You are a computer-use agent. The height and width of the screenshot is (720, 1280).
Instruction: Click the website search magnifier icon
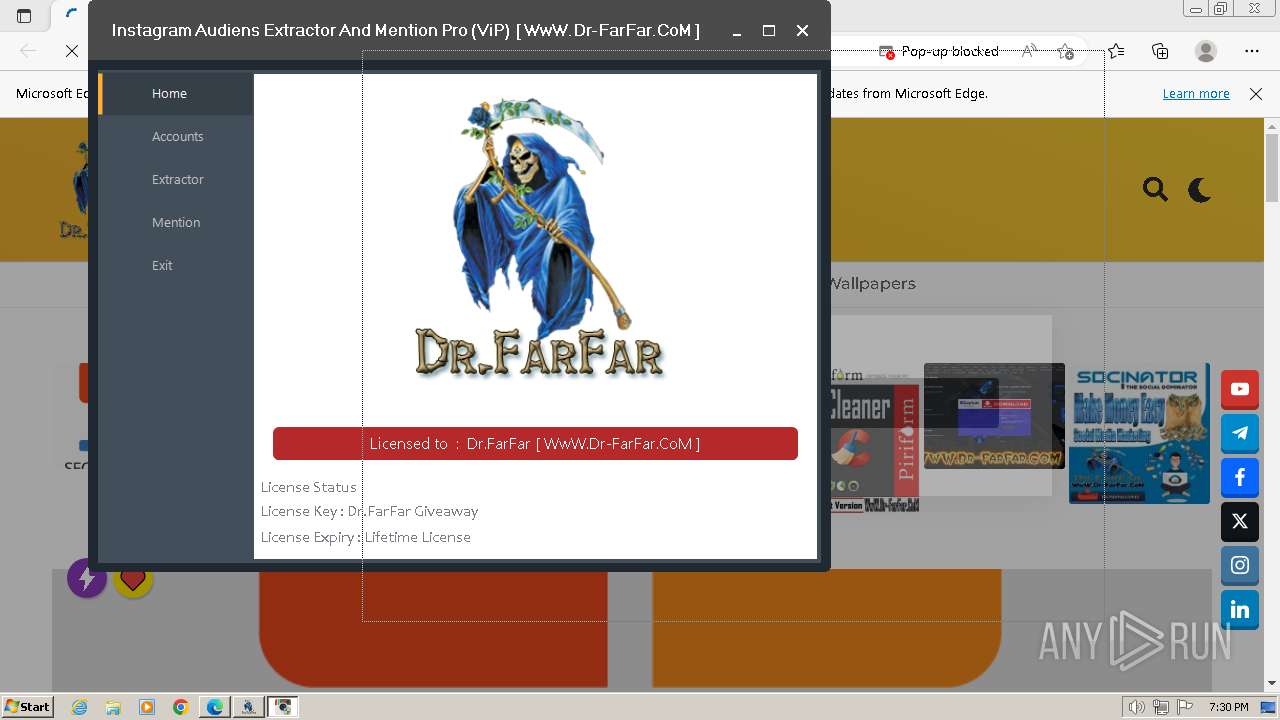click(1155, 189)
